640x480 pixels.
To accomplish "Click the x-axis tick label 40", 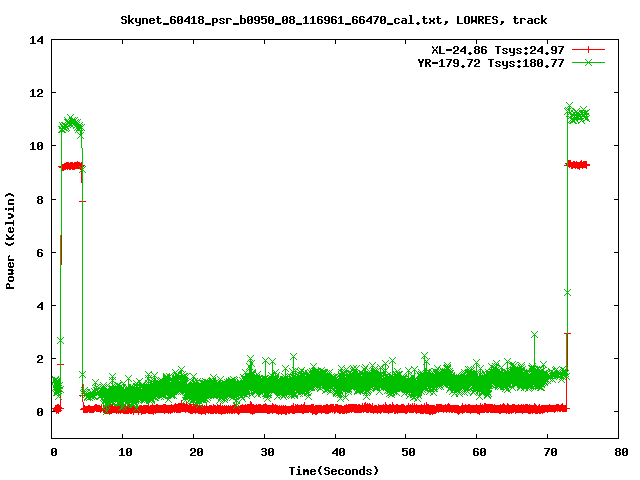I will [338, 452].
